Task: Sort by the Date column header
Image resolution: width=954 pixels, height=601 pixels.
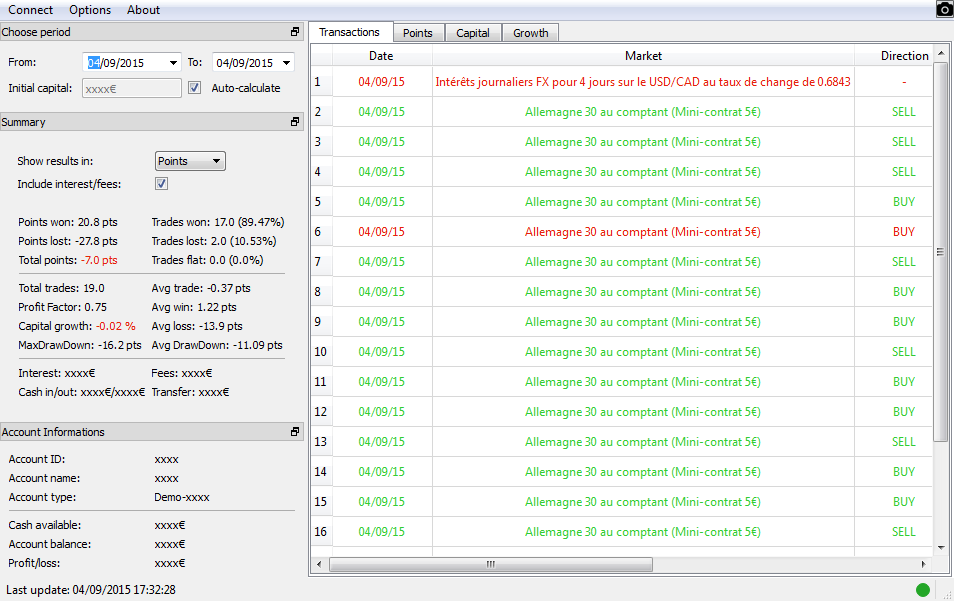Action: click(x=381, y=55)
